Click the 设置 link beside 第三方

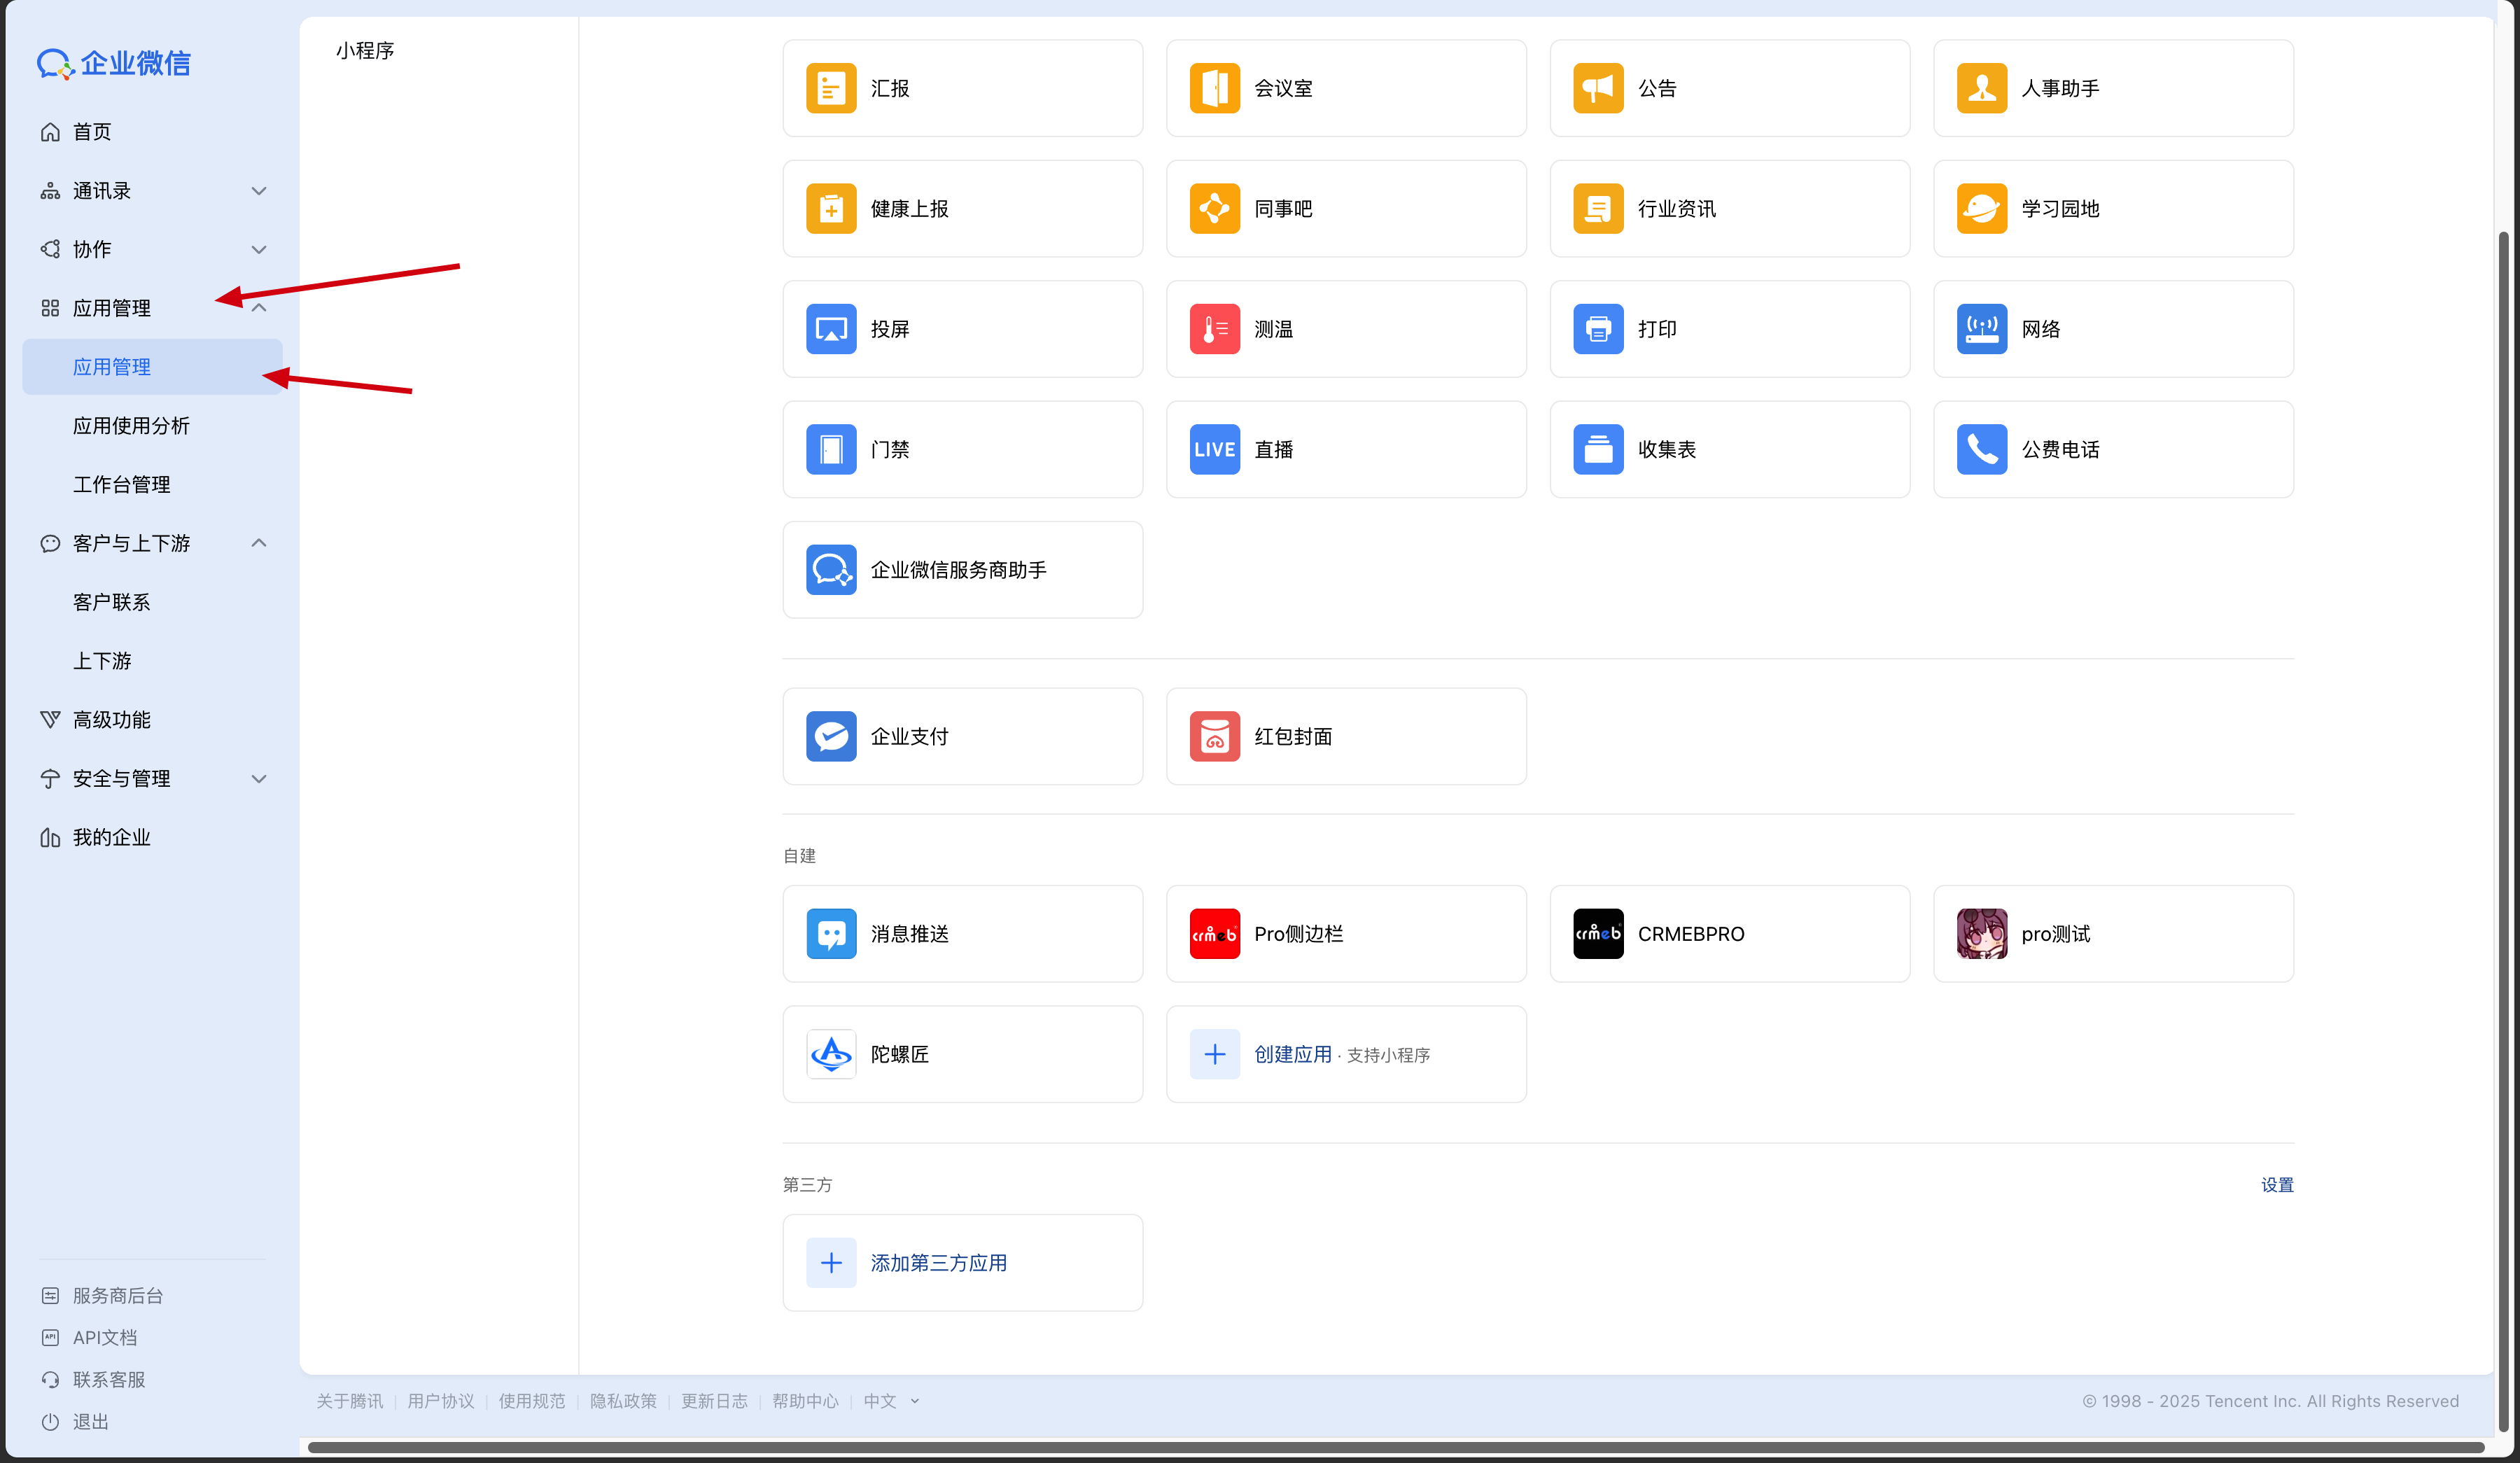point(2277,1185)
